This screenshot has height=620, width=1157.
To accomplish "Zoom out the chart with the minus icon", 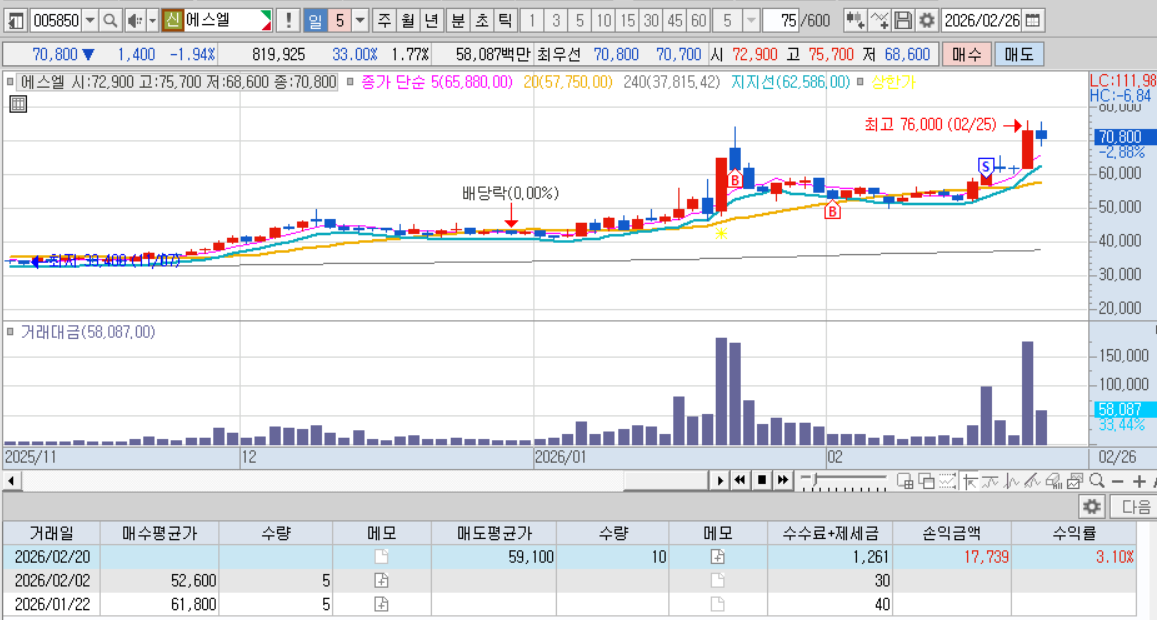I will click(x=1117, y=481).
